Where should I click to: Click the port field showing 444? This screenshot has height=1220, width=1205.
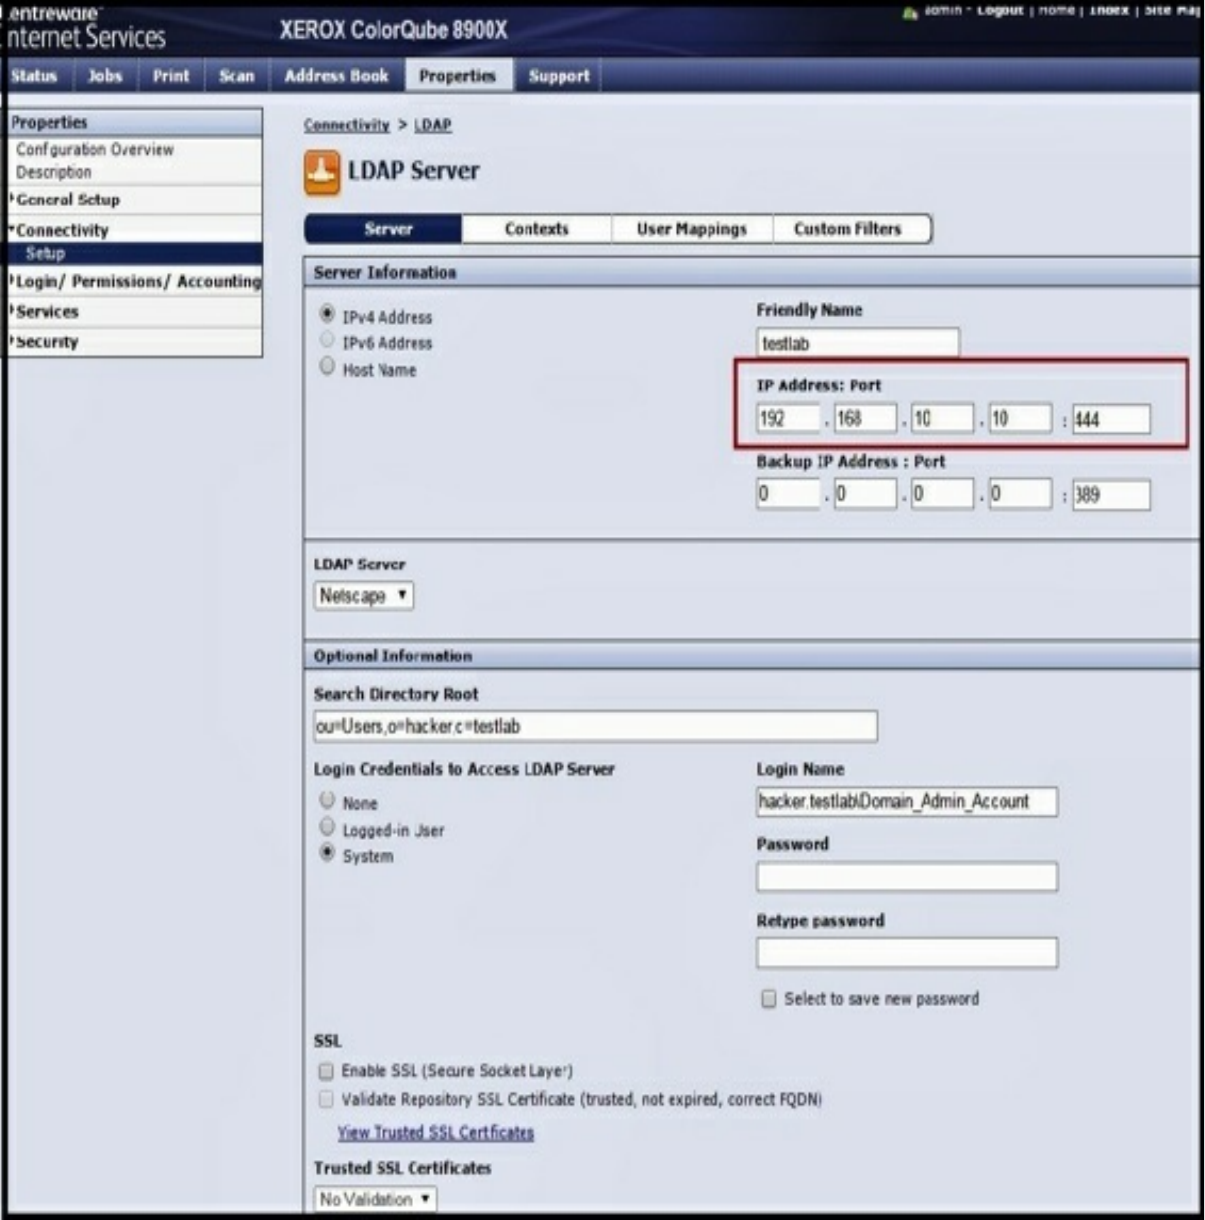pos(1111,419)
